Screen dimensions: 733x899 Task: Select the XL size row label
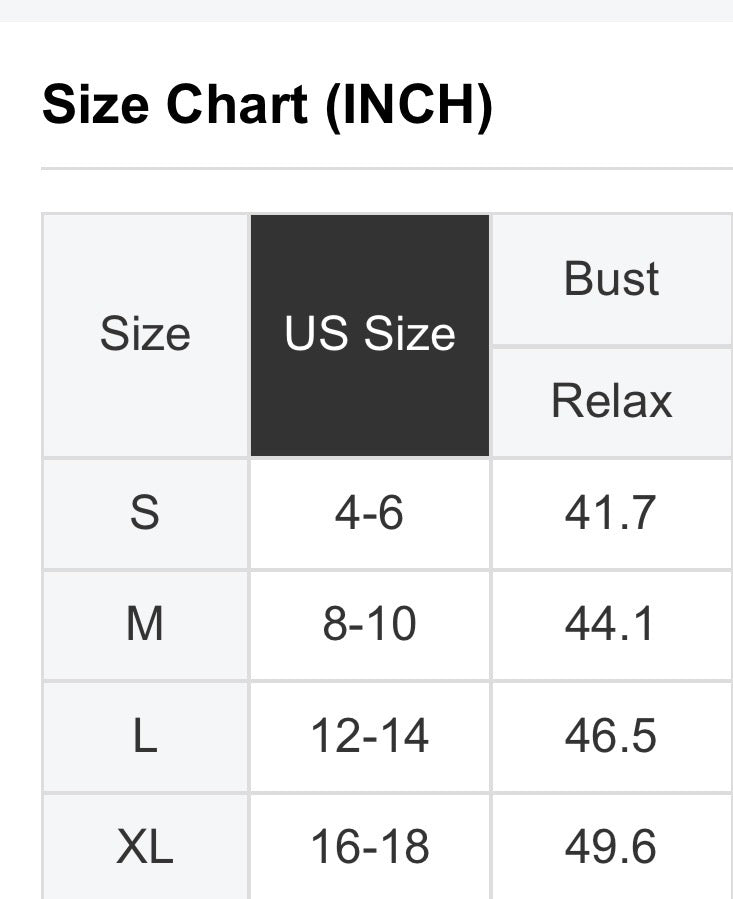145,847
